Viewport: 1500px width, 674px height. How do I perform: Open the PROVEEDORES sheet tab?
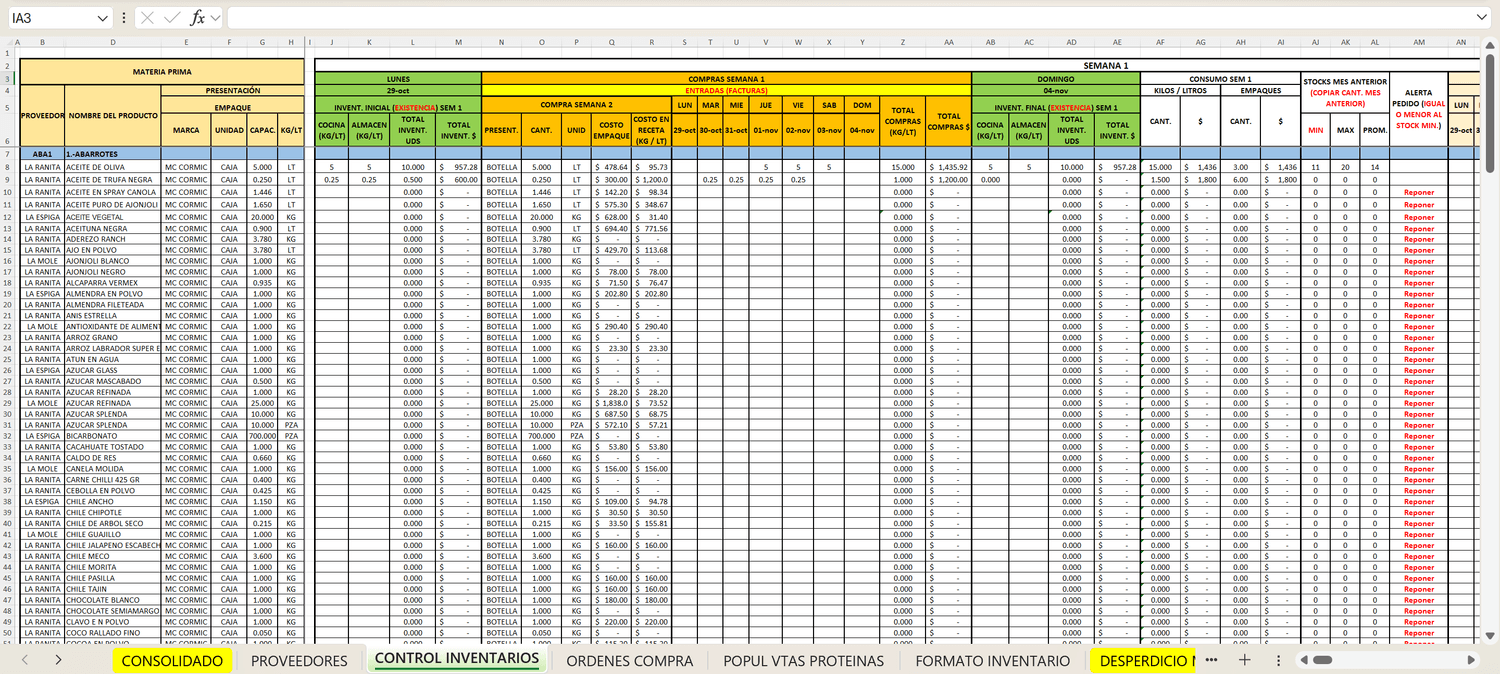299,661
